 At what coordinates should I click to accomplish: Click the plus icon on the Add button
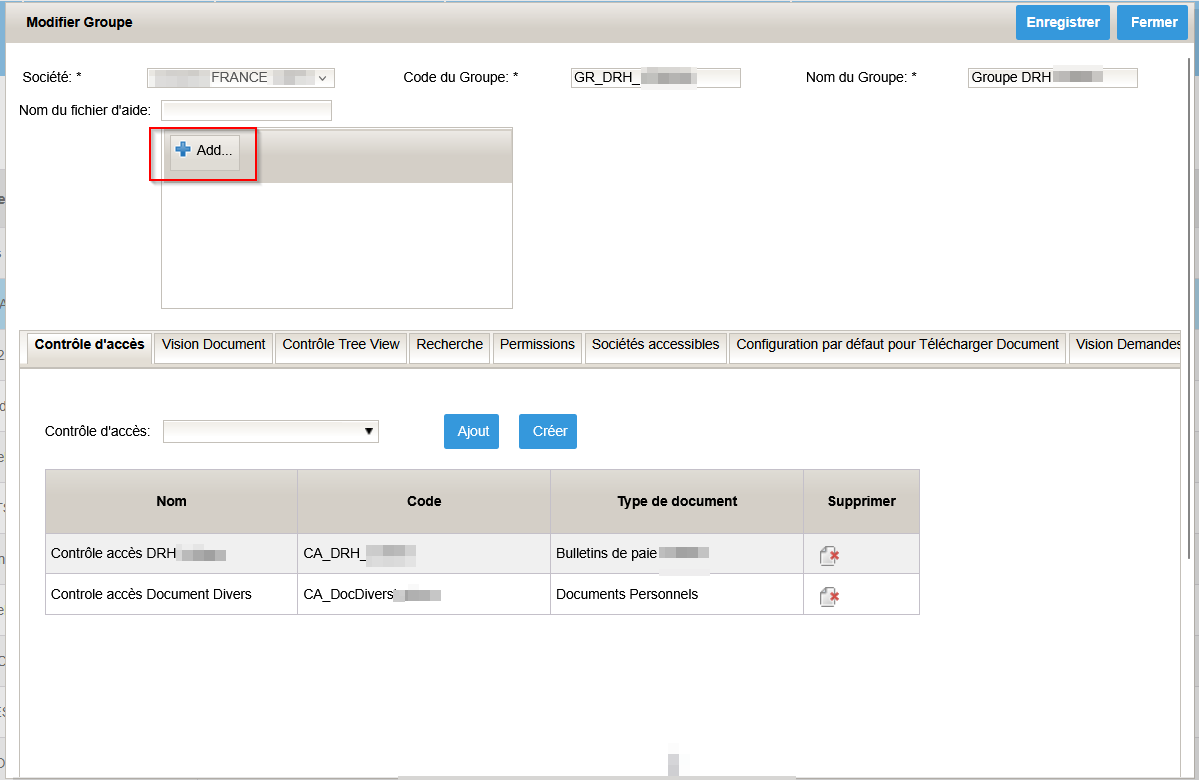coord(183,148)
